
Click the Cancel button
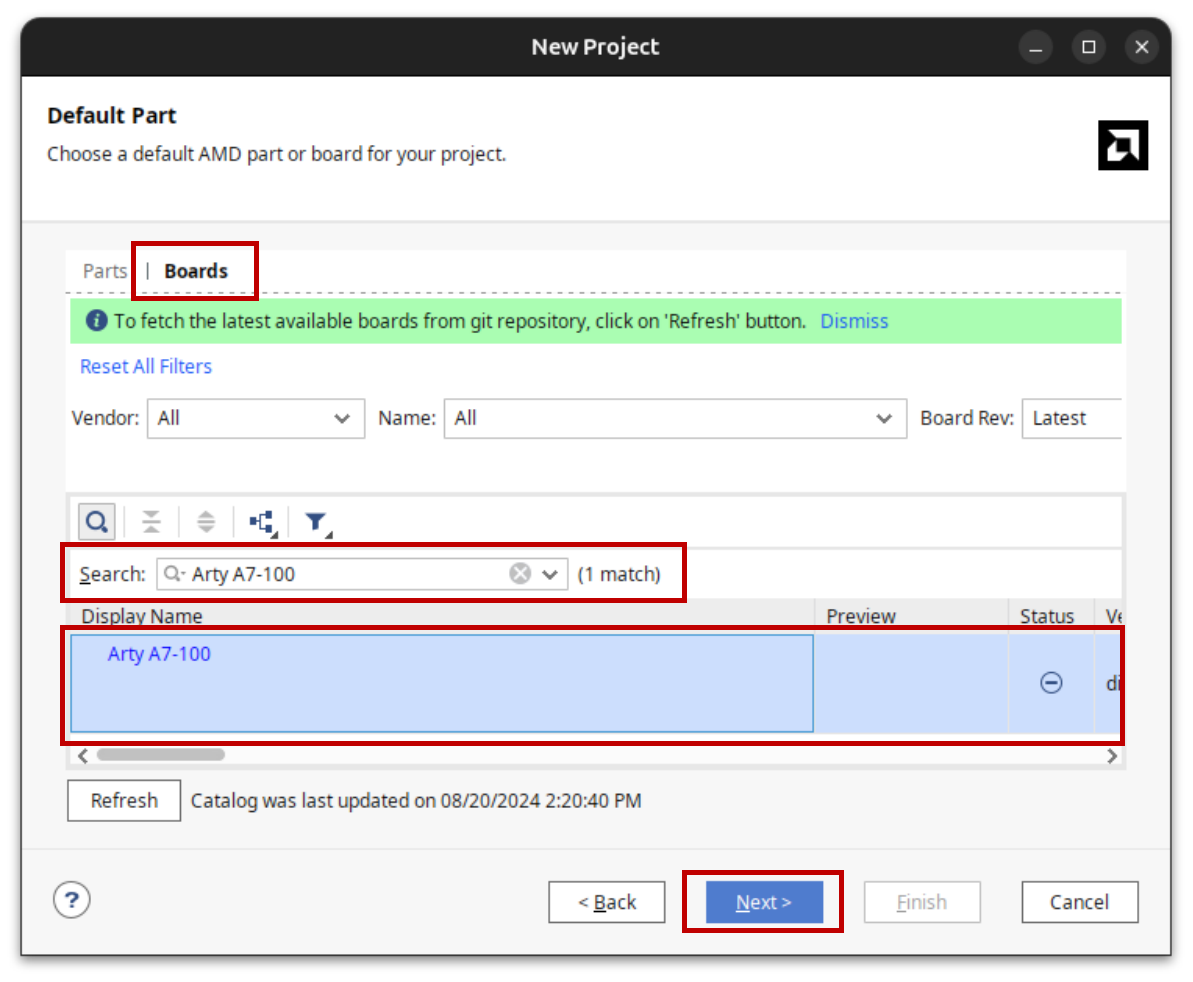click(x=1080, y=902)
